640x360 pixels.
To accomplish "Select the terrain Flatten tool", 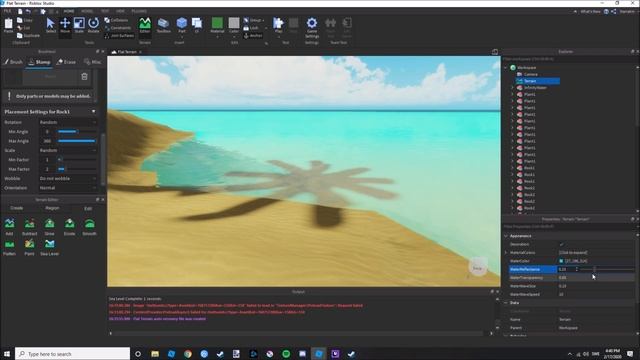I will point(9,247).
